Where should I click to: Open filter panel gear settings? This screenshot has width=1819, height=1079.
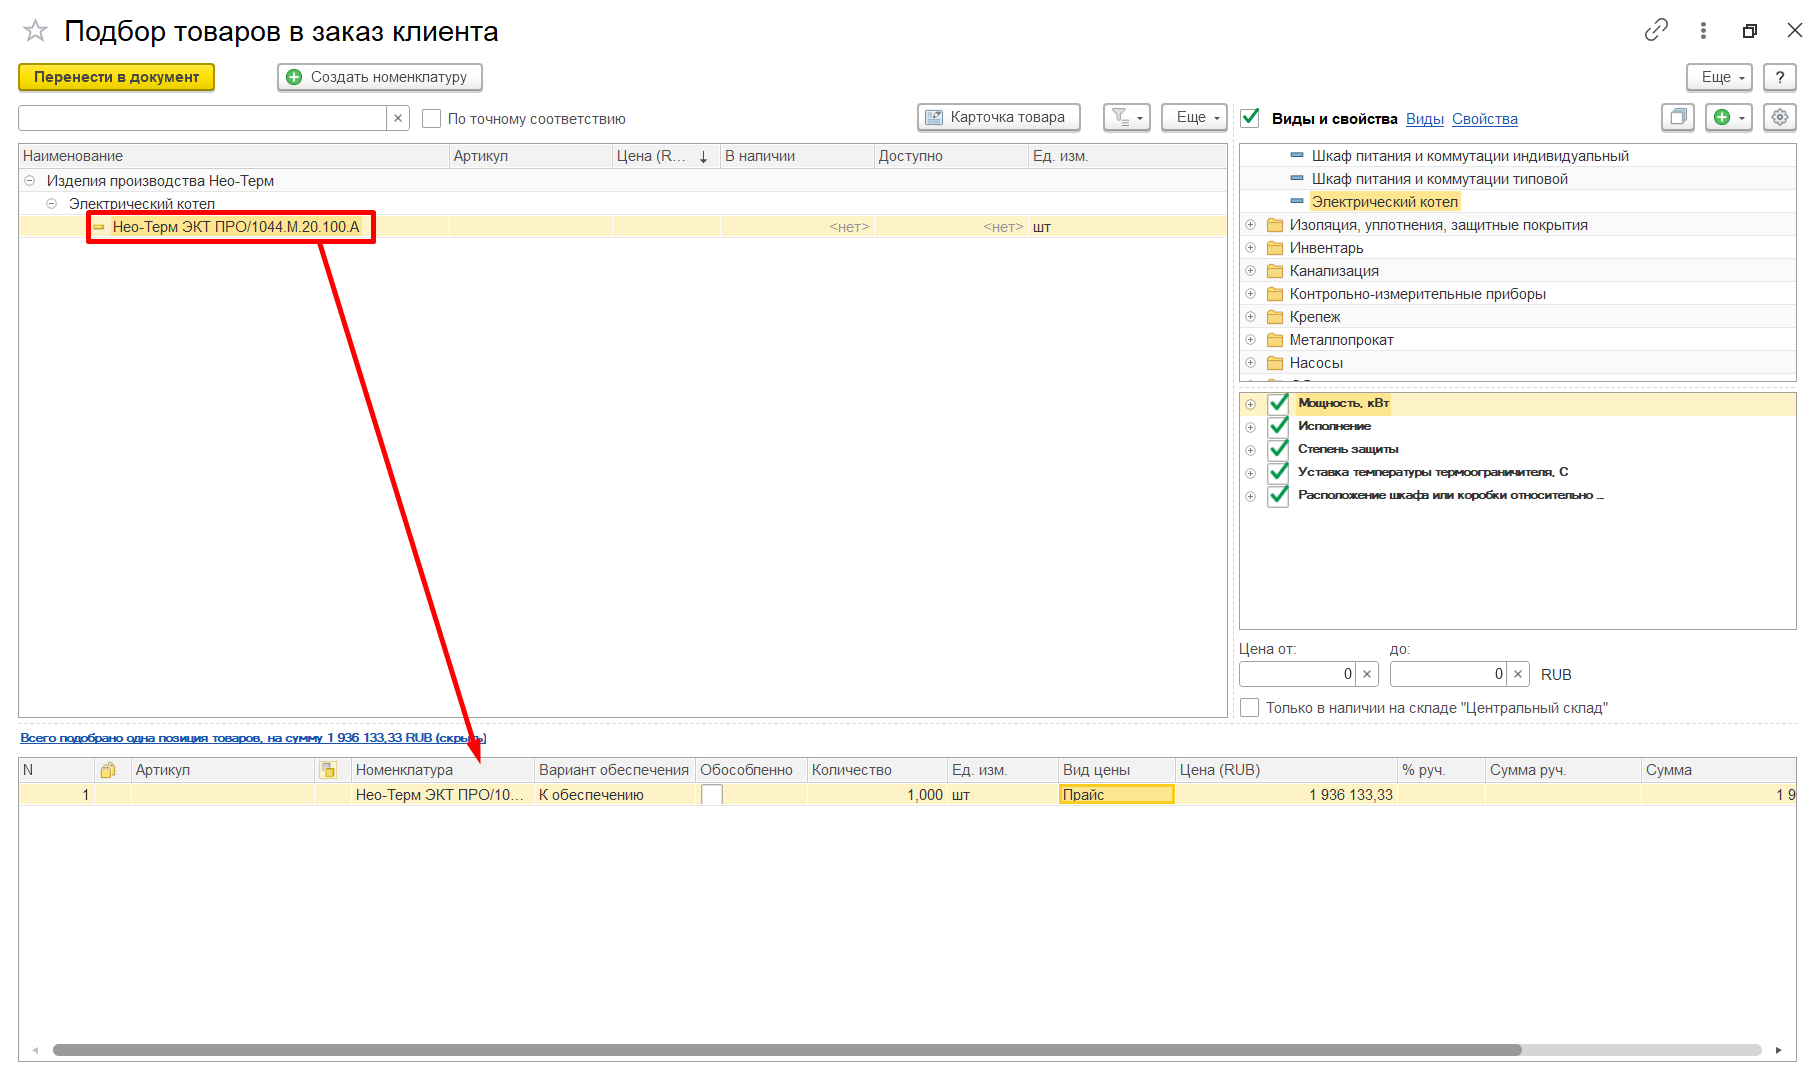pyautogui.click(x=1780, y=117)
